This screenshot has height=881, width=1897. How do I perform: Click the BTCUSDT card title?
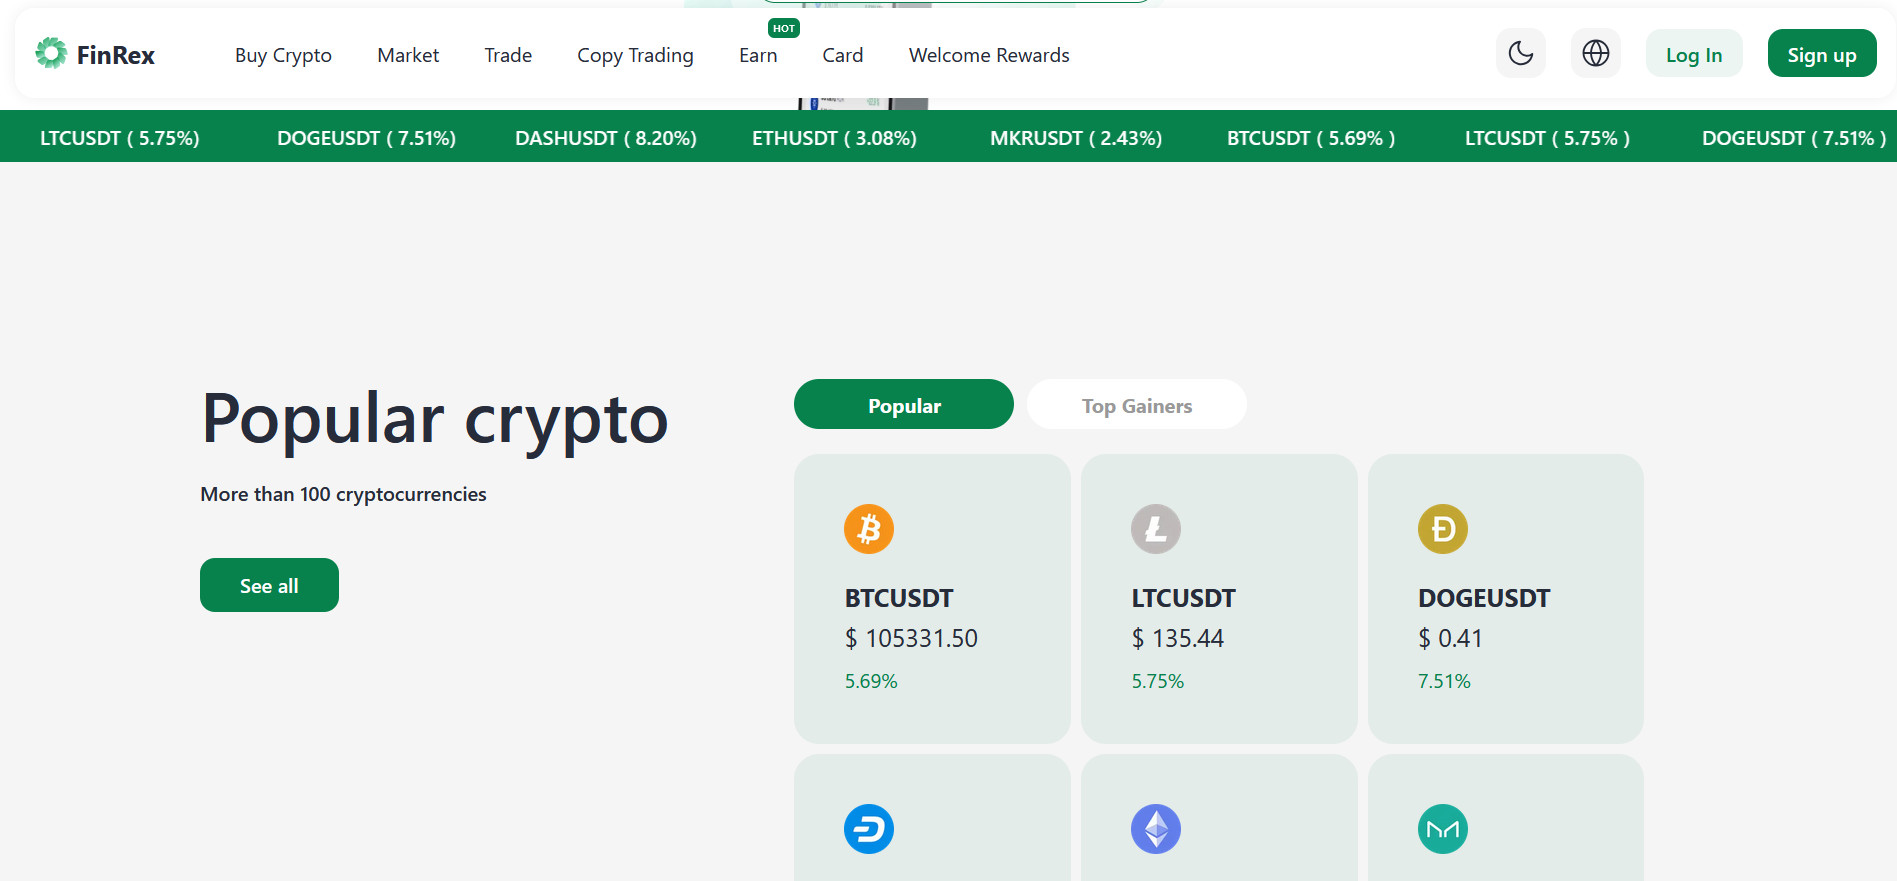pyautogui.click(x=899, y=598)
